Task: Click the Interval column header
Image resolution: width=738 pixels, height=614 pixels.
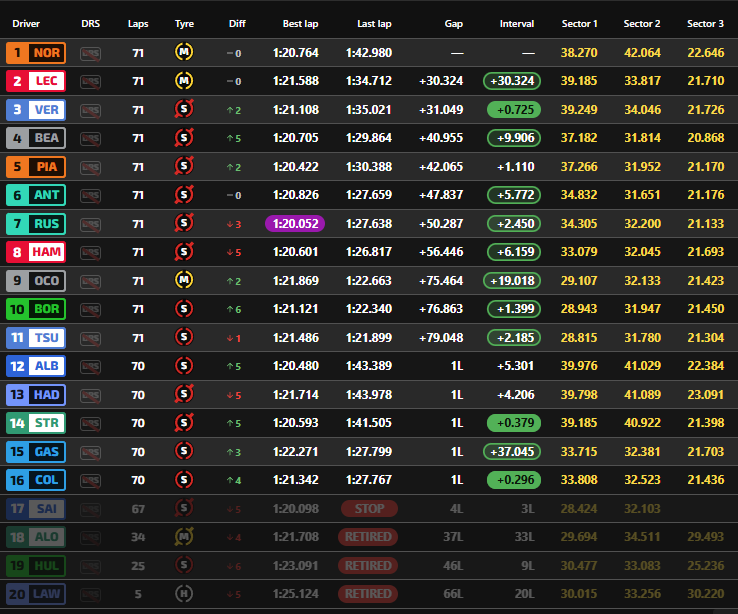Action: tap(516, 23)
